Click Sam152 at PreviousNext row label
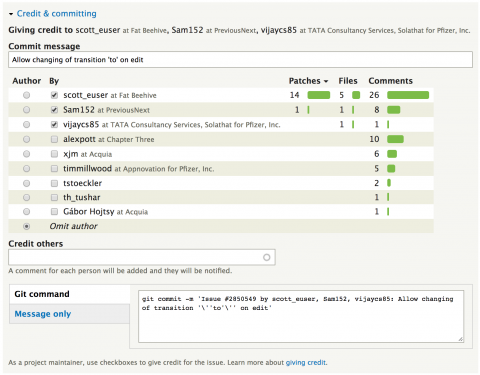This screenshot has height=375, width=480. click(106, 110)
